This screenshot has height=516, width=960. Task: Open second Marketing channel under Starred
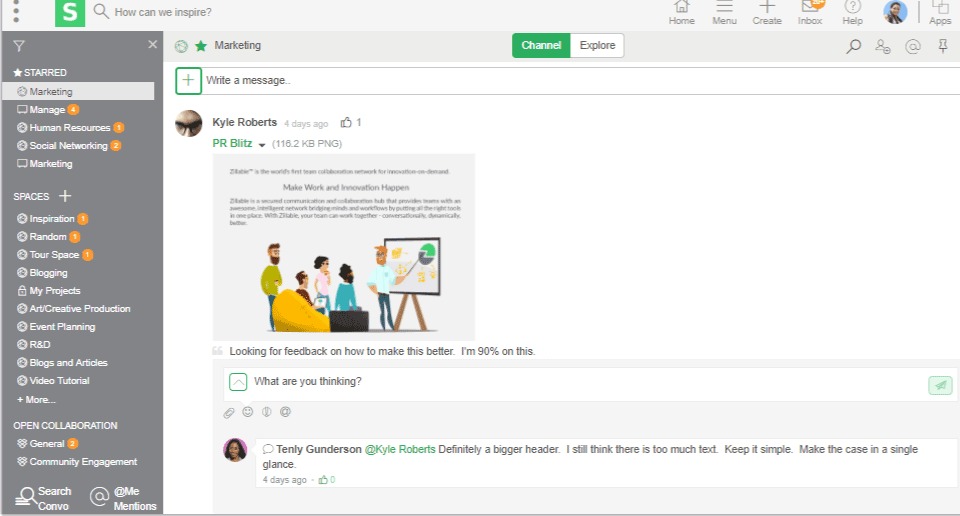pyautogui.click(x=51, y=163)
